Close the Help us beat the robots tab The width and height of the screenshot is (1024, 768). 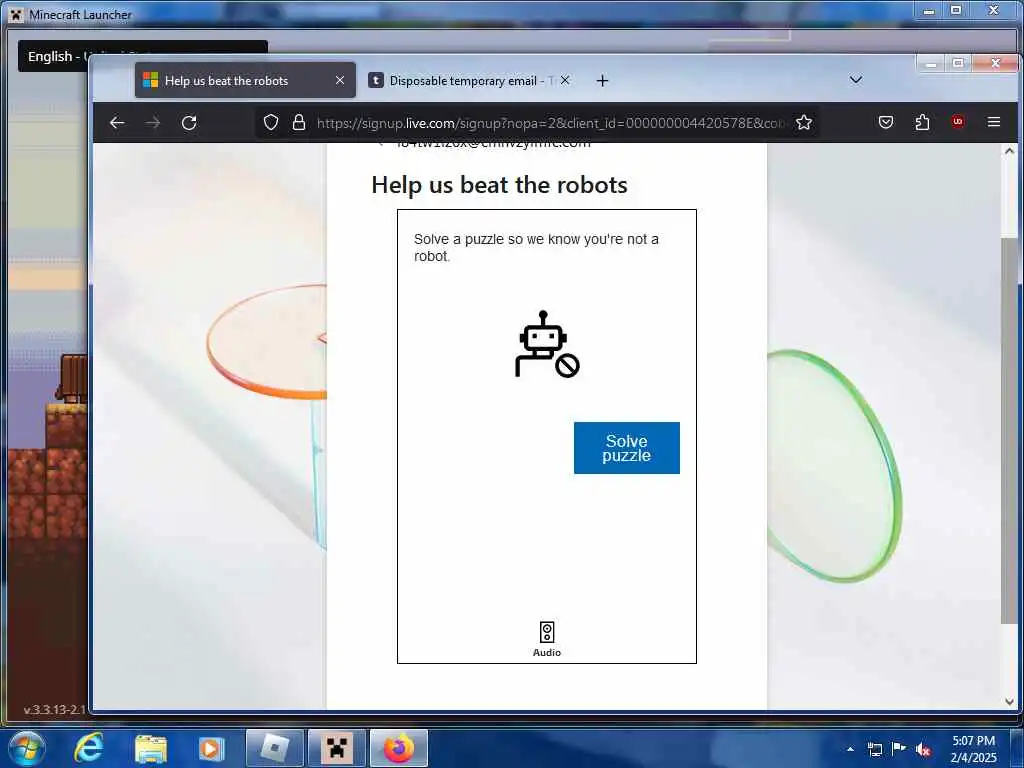tap(340, 80)
